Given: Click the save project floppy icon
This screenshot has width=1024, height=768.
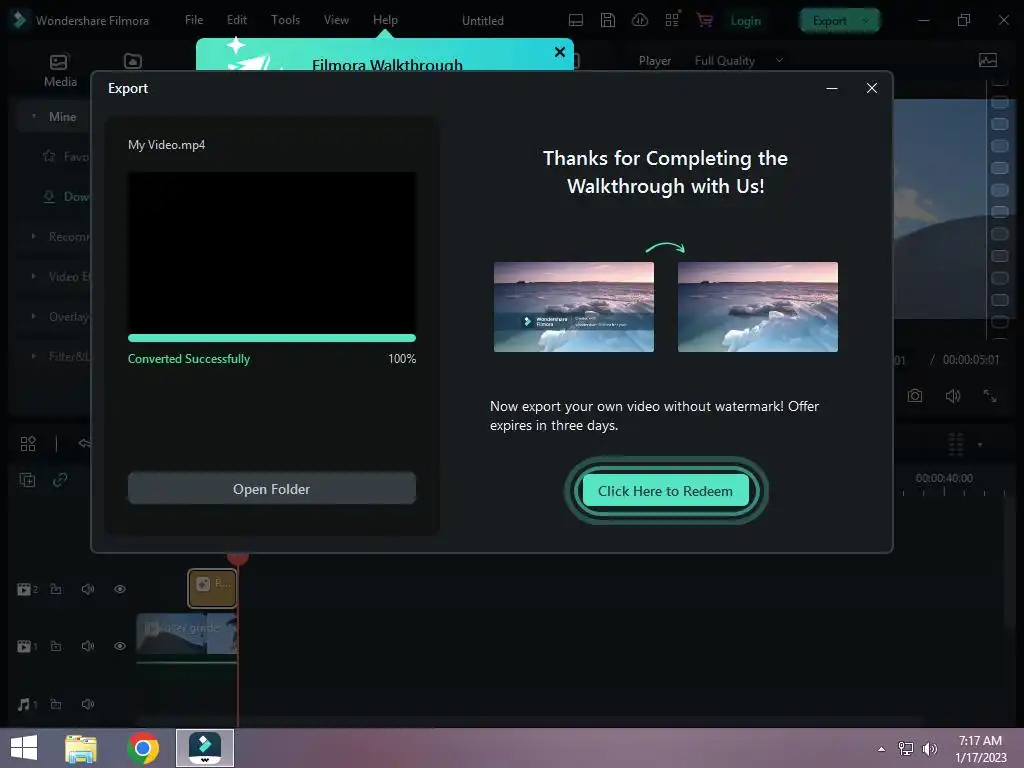Looking at the screenshot, I should [608, 20].
